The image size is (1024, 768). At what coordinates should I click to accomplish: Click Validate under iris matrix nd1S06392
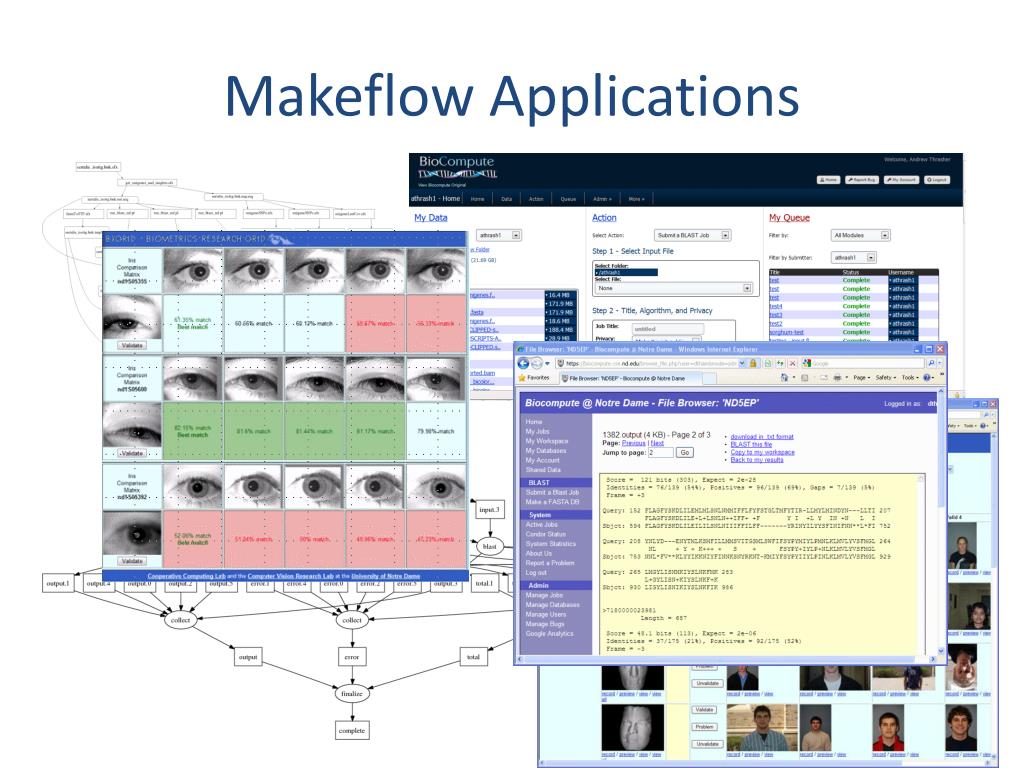pyautogui.click(x=132, y=561)
